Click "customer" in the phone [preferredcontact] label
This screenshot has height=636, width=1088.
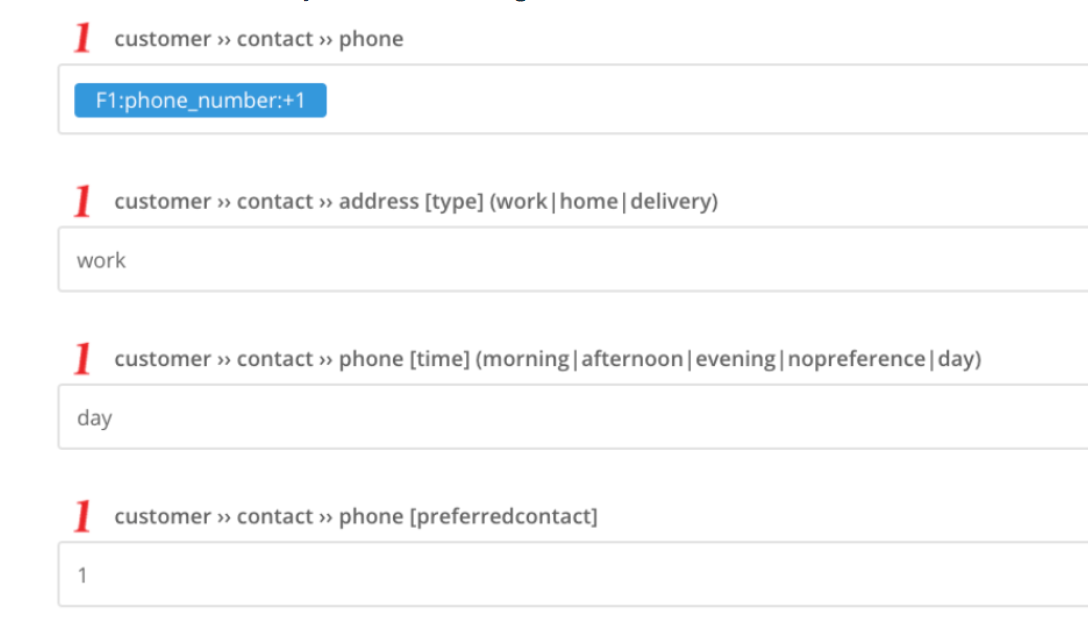pyautogui.click(x=162, y=516)
